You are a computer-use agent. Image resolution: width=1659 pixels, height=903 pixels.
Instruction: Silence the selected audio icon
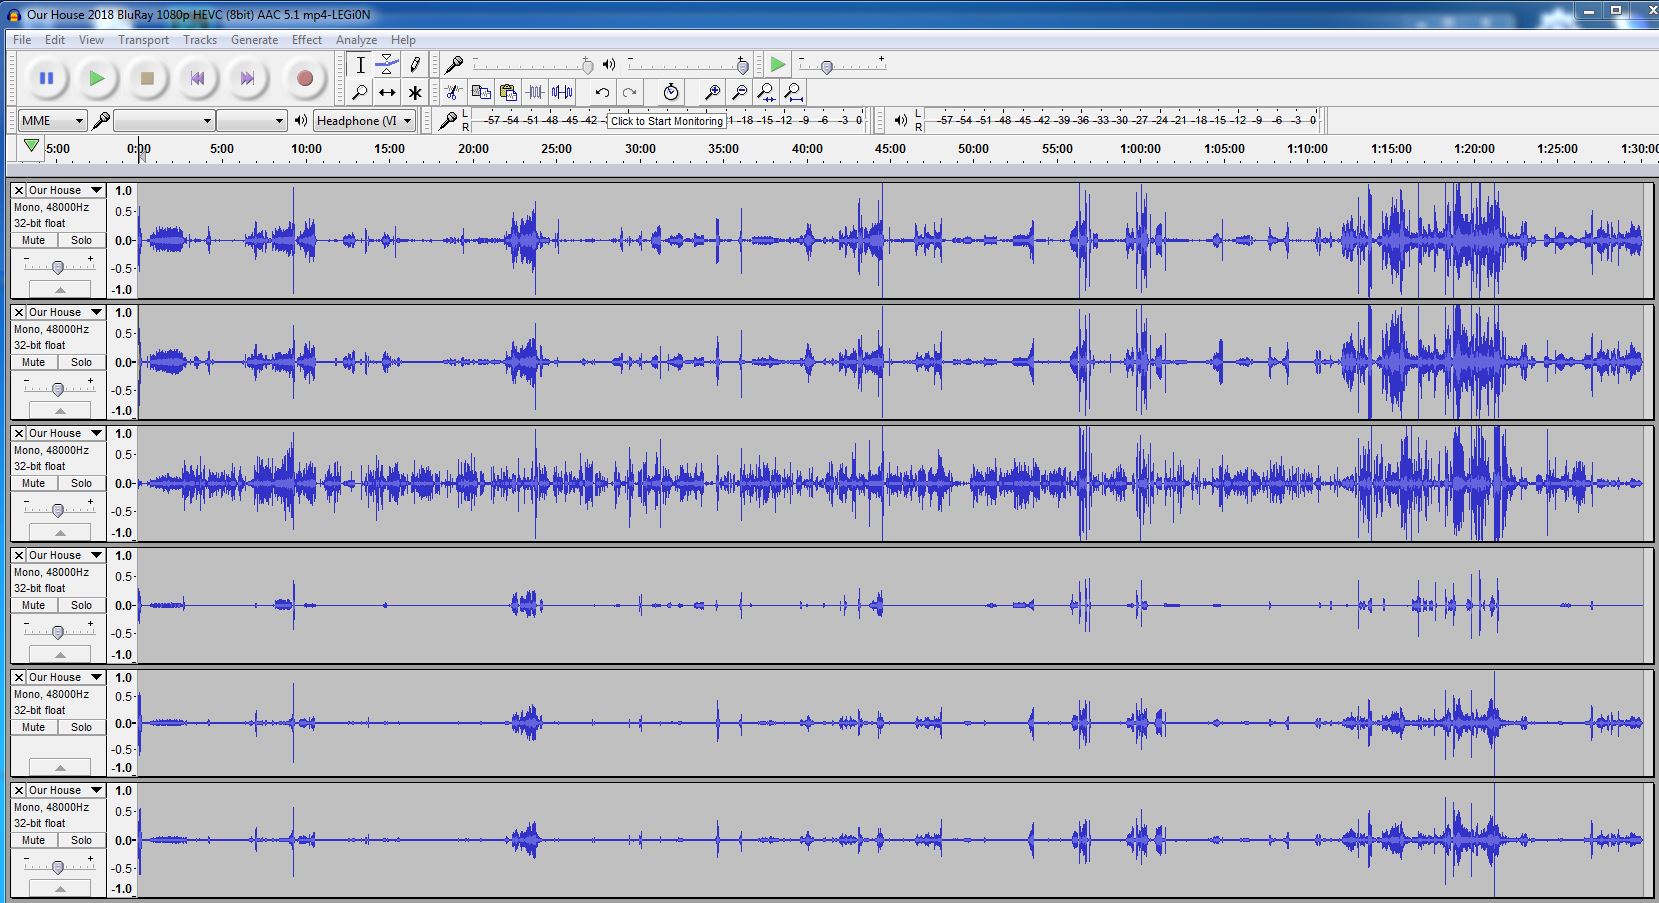pyautogui.click(x=563, y=92)
